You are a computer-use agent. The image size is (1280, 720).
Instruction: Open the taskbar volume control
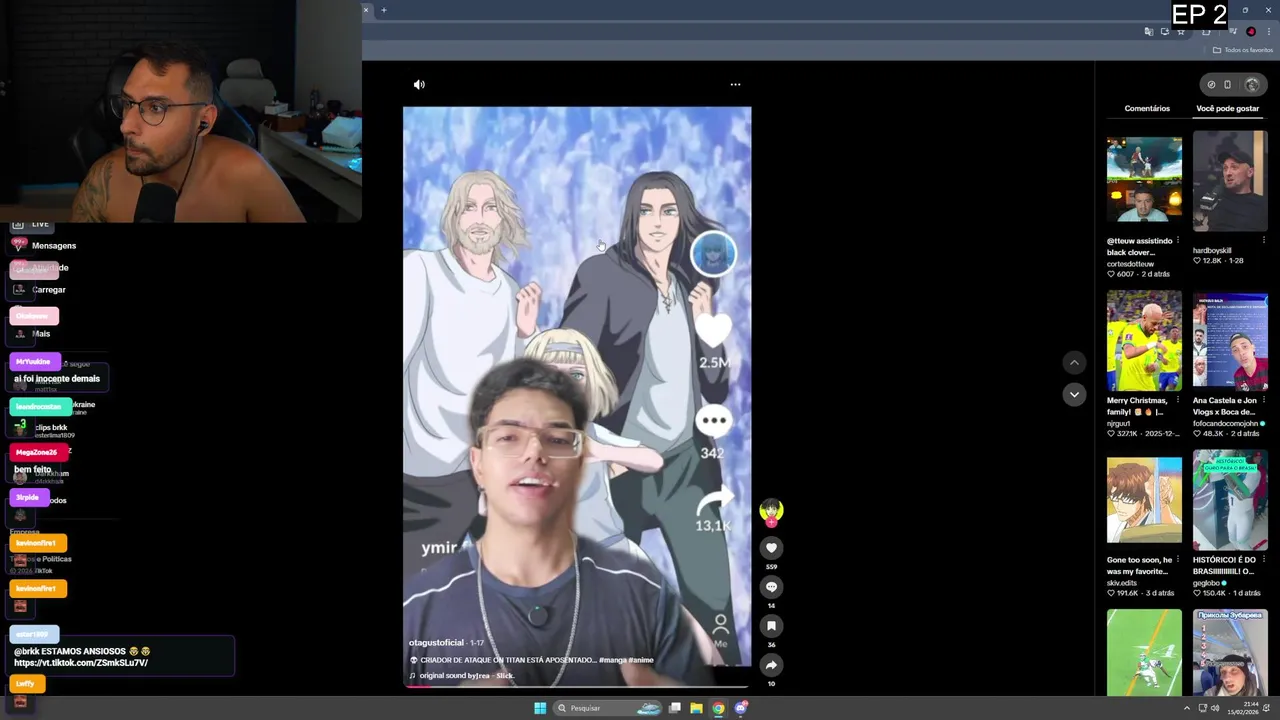click(1215, 708)
